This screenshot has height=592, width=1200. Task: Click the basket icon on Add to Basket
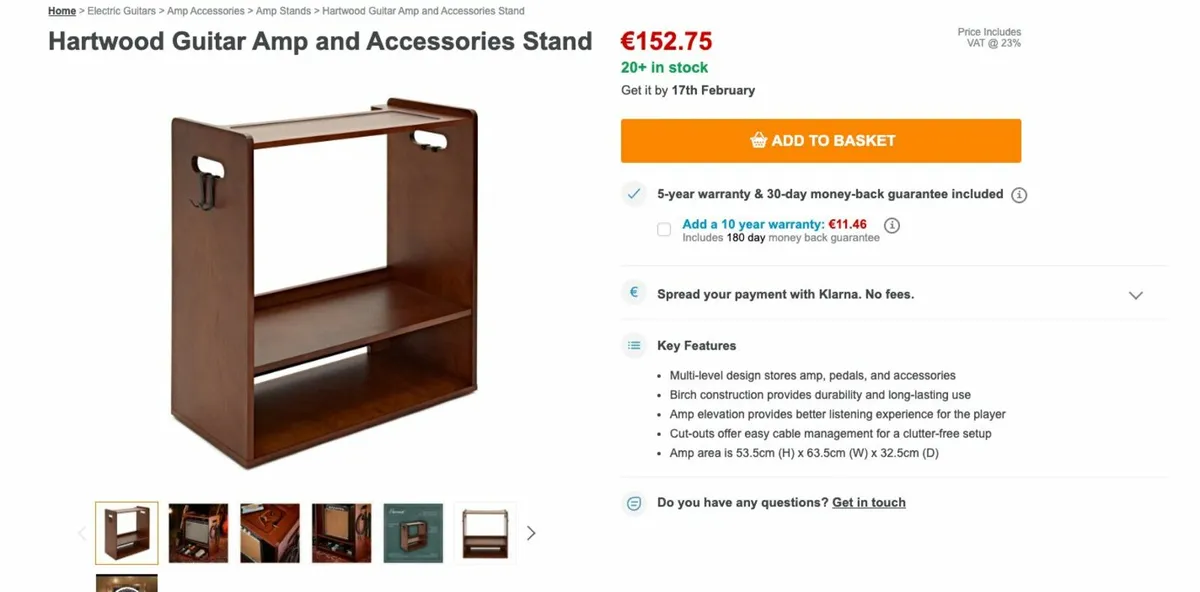click(760, 140)
